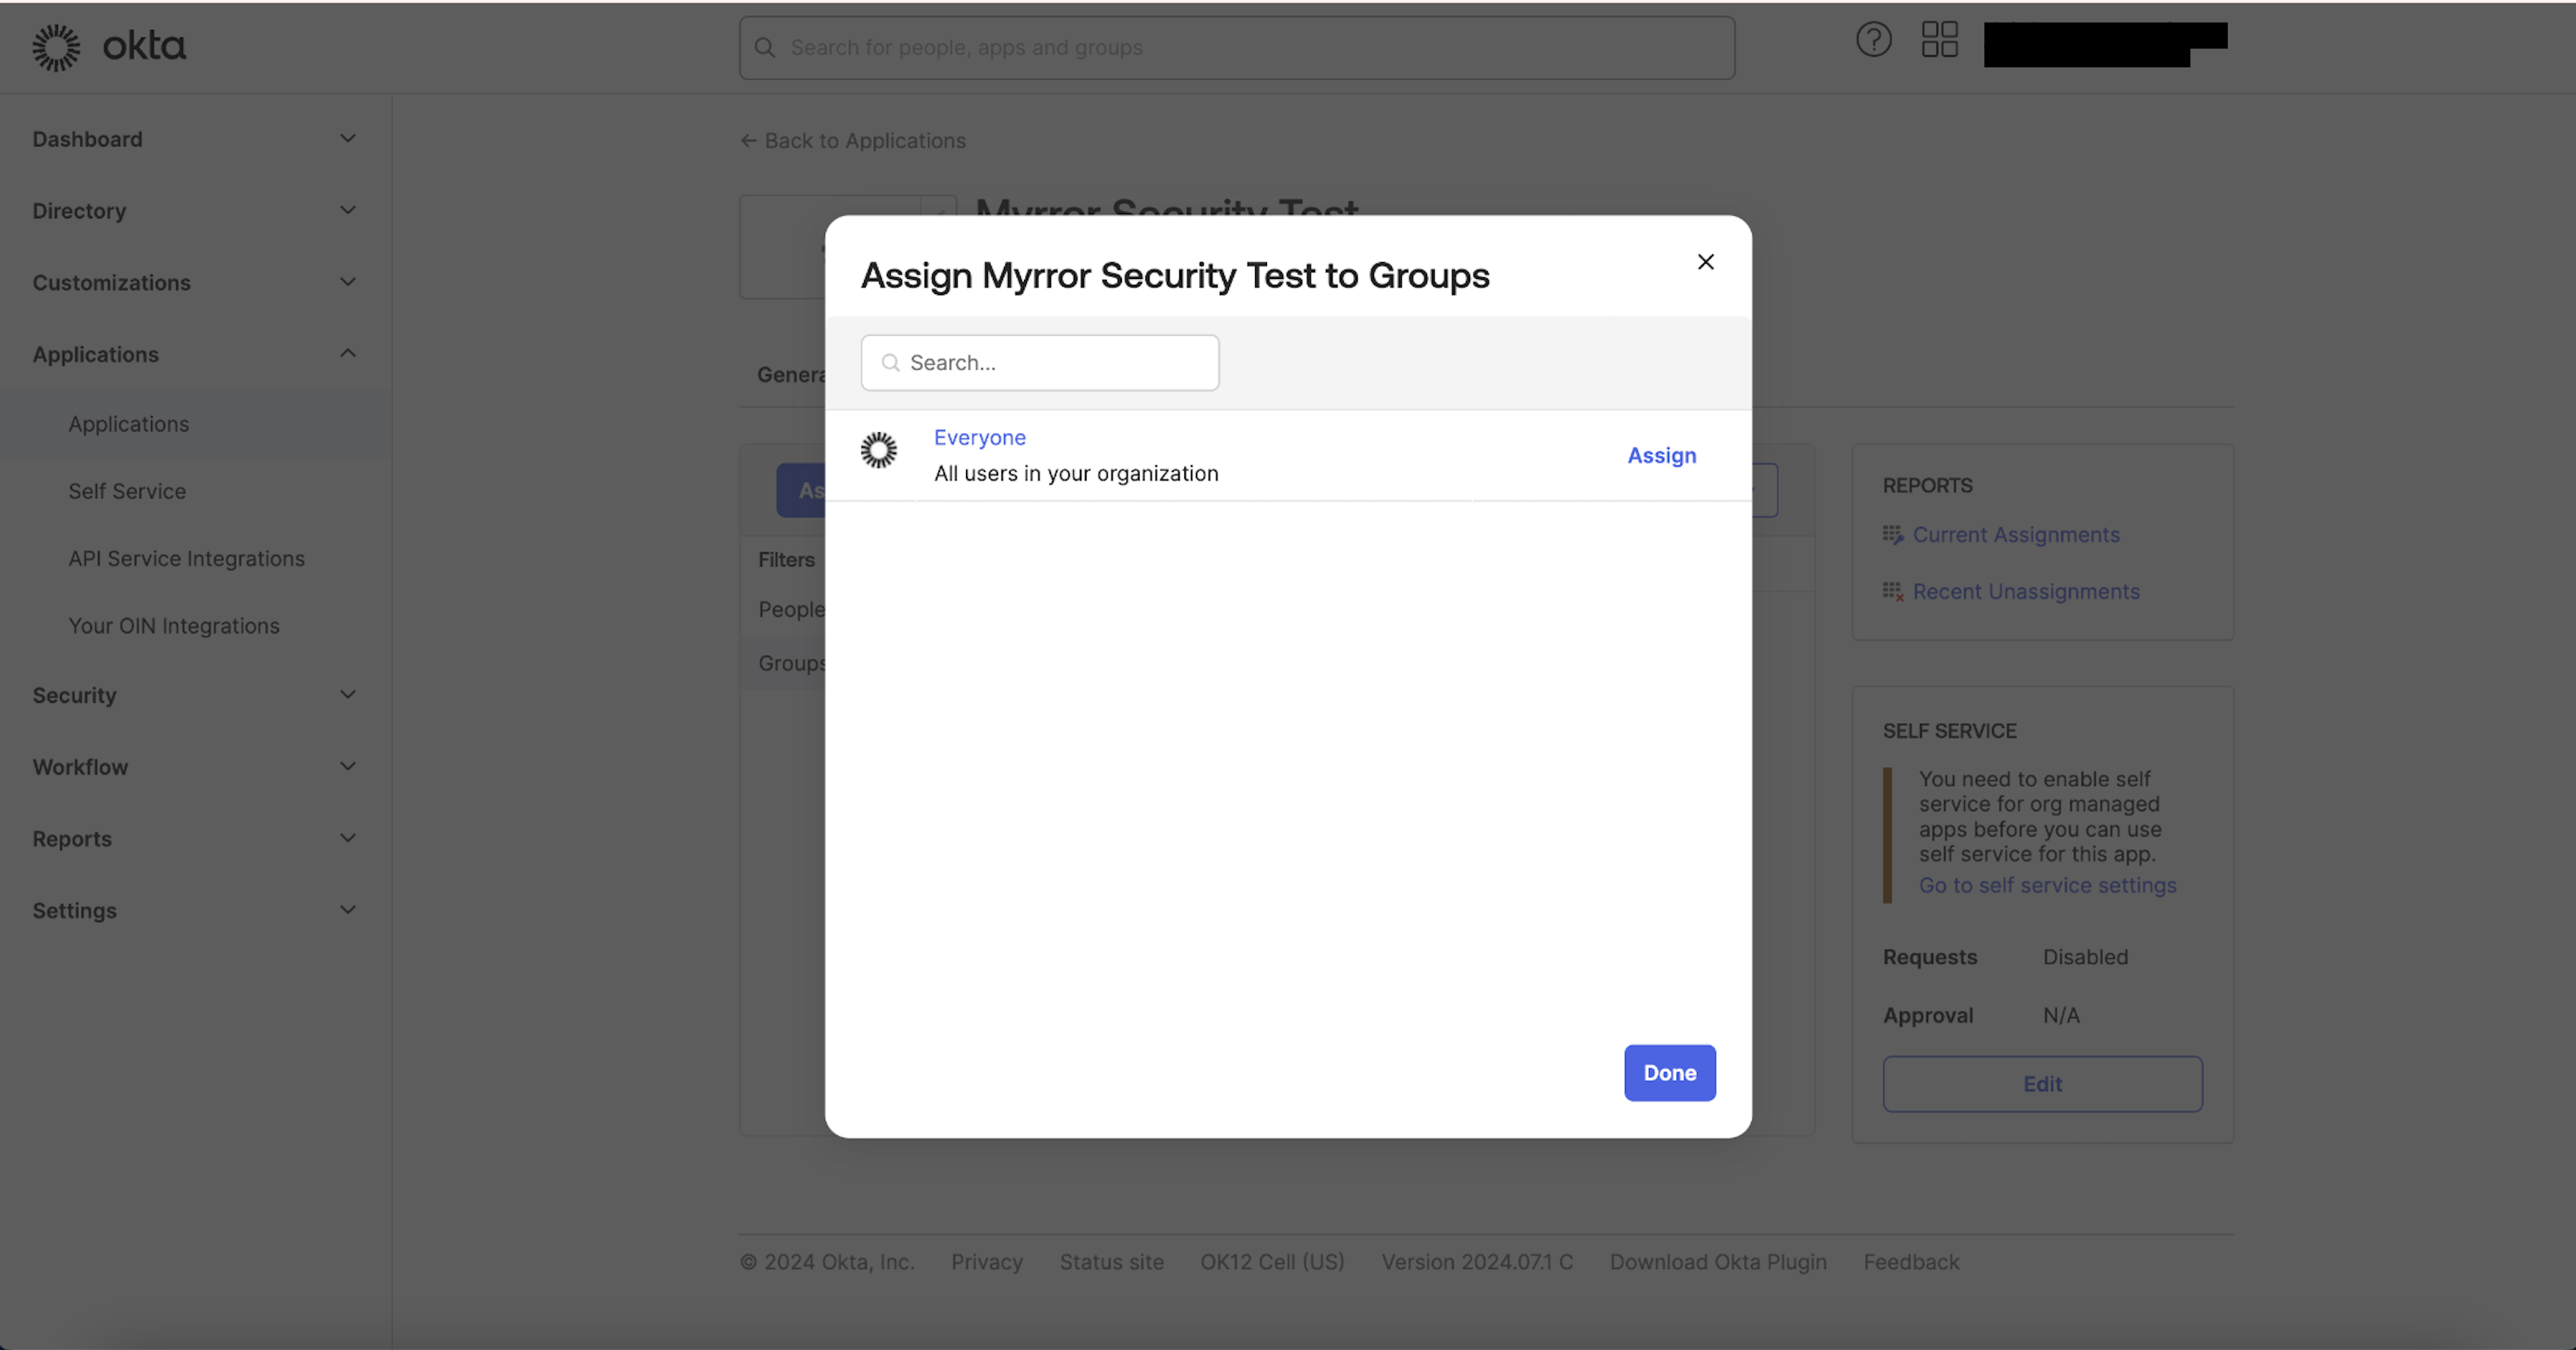This screenshot has height=1350, width=2576.
Task: Select the People filter behind the dialog
Action: (790, 610)
